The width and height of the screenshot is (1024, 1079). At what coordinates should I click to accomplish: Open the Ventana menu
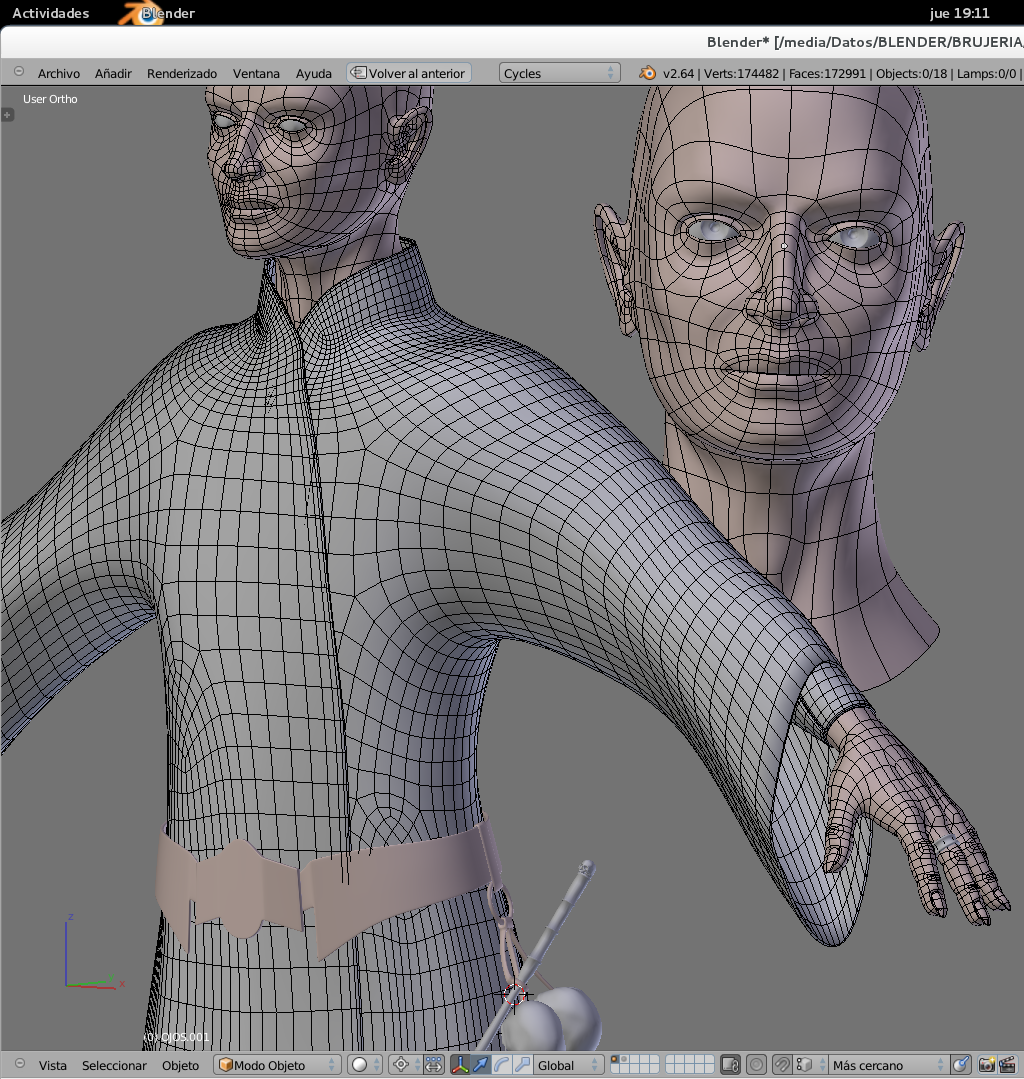click(256, 74)
